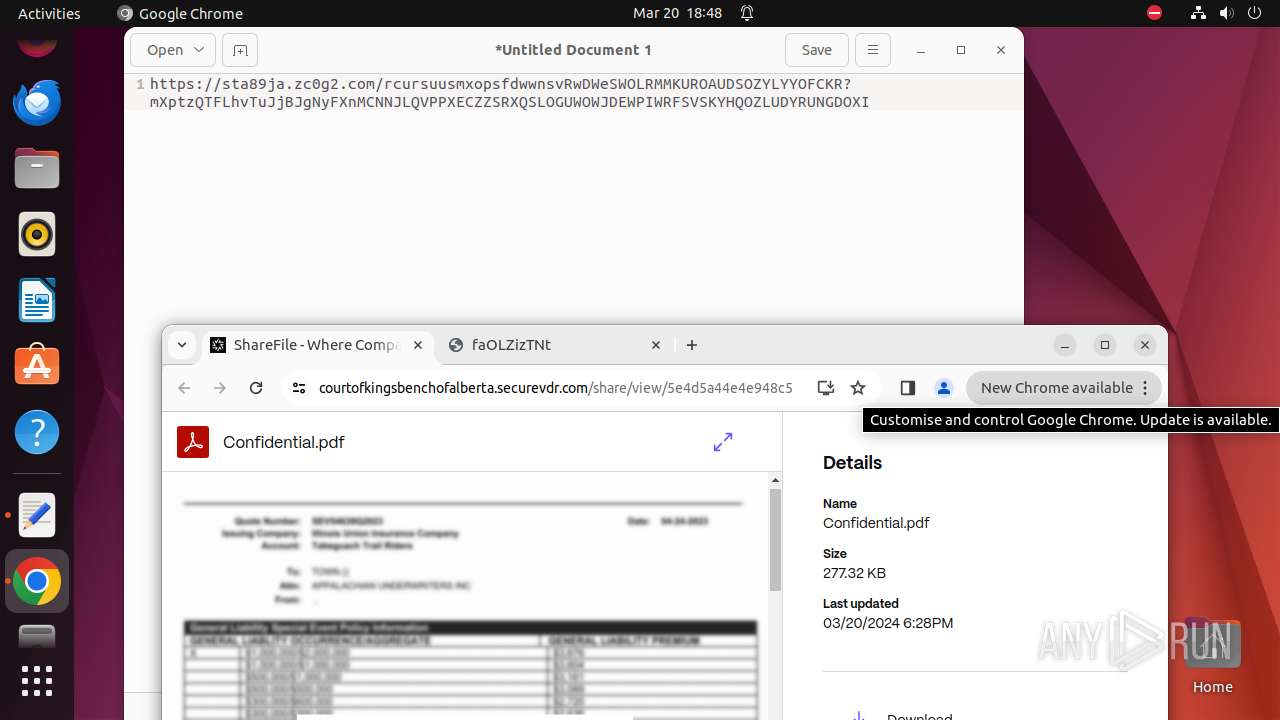Expand Open recent files dropdown
Image resolution: width=1280 pixels, height=720 pixels.
(x=199, y=50)
